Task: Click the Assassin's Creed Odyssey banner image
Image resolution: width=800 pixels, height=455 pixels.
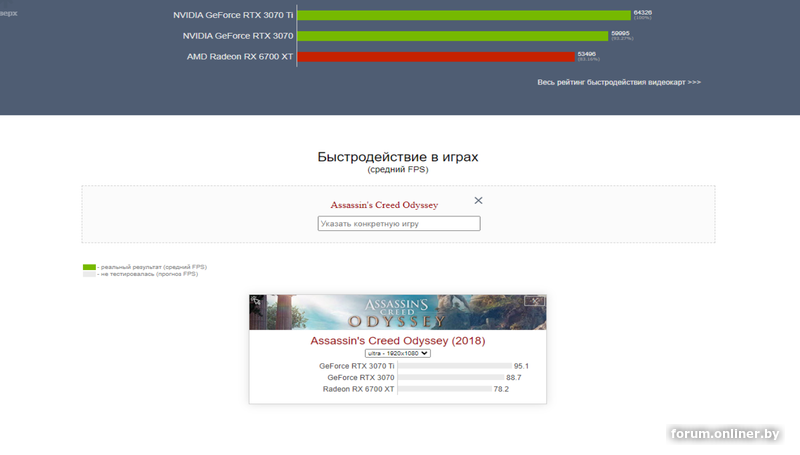Action: point(397,312)
